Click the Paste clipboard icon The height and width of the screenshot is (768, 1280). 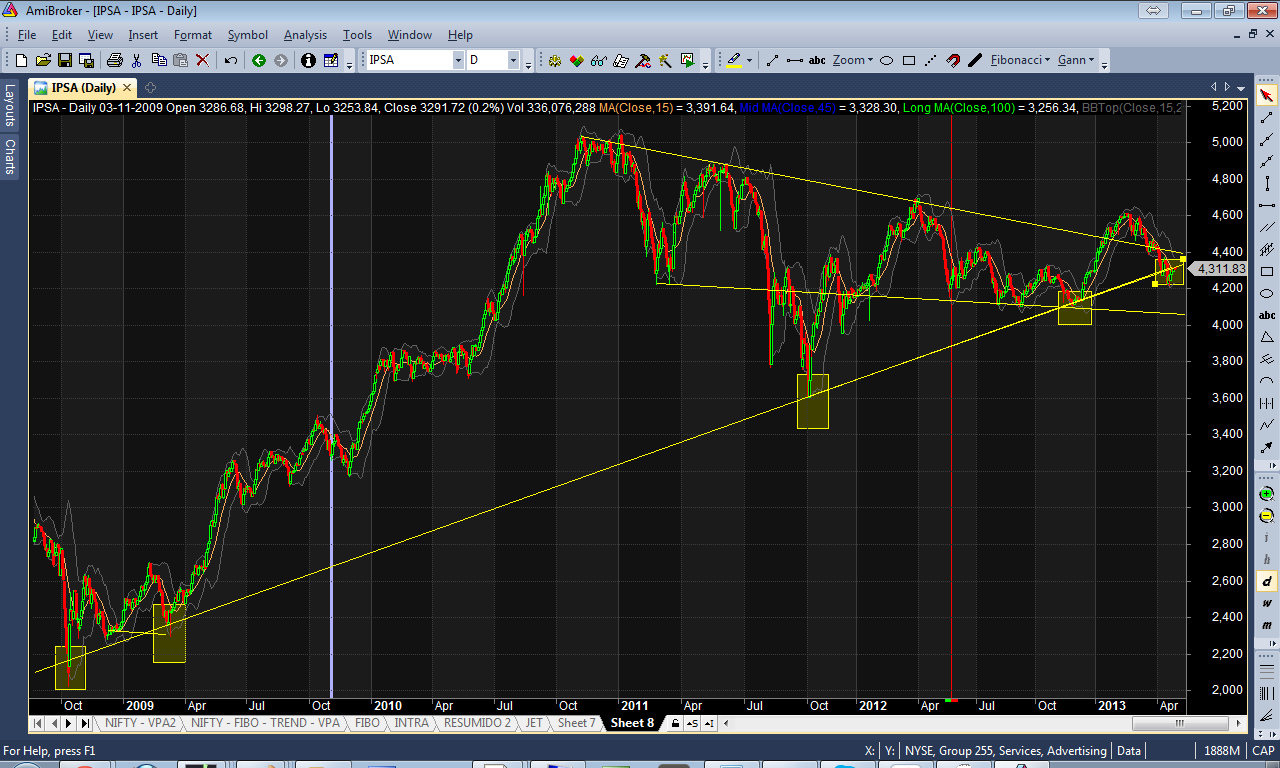181,60
